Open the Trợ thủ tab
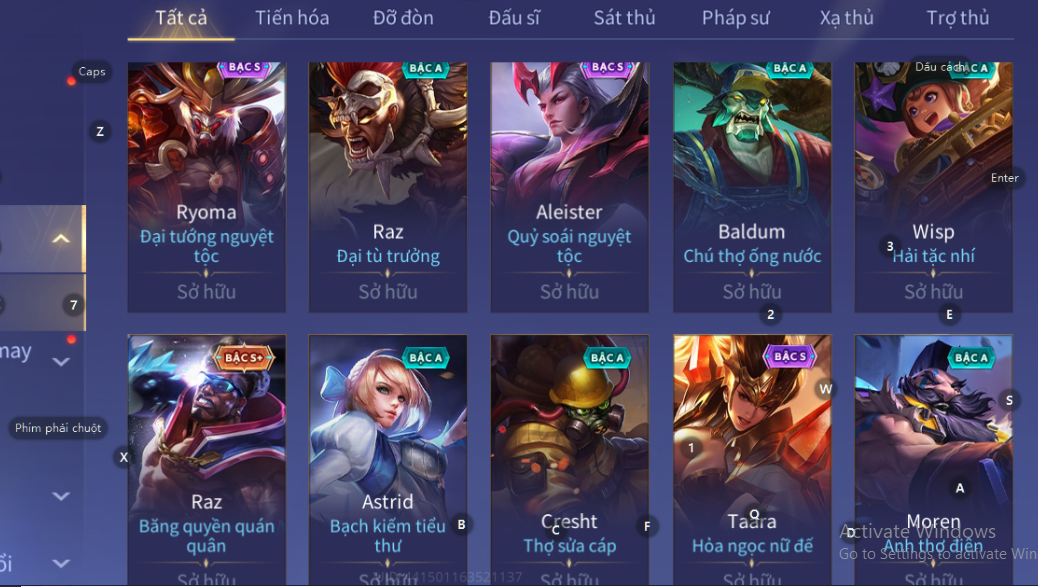Viewport: 1038px width, 587px height. point(957,18)
